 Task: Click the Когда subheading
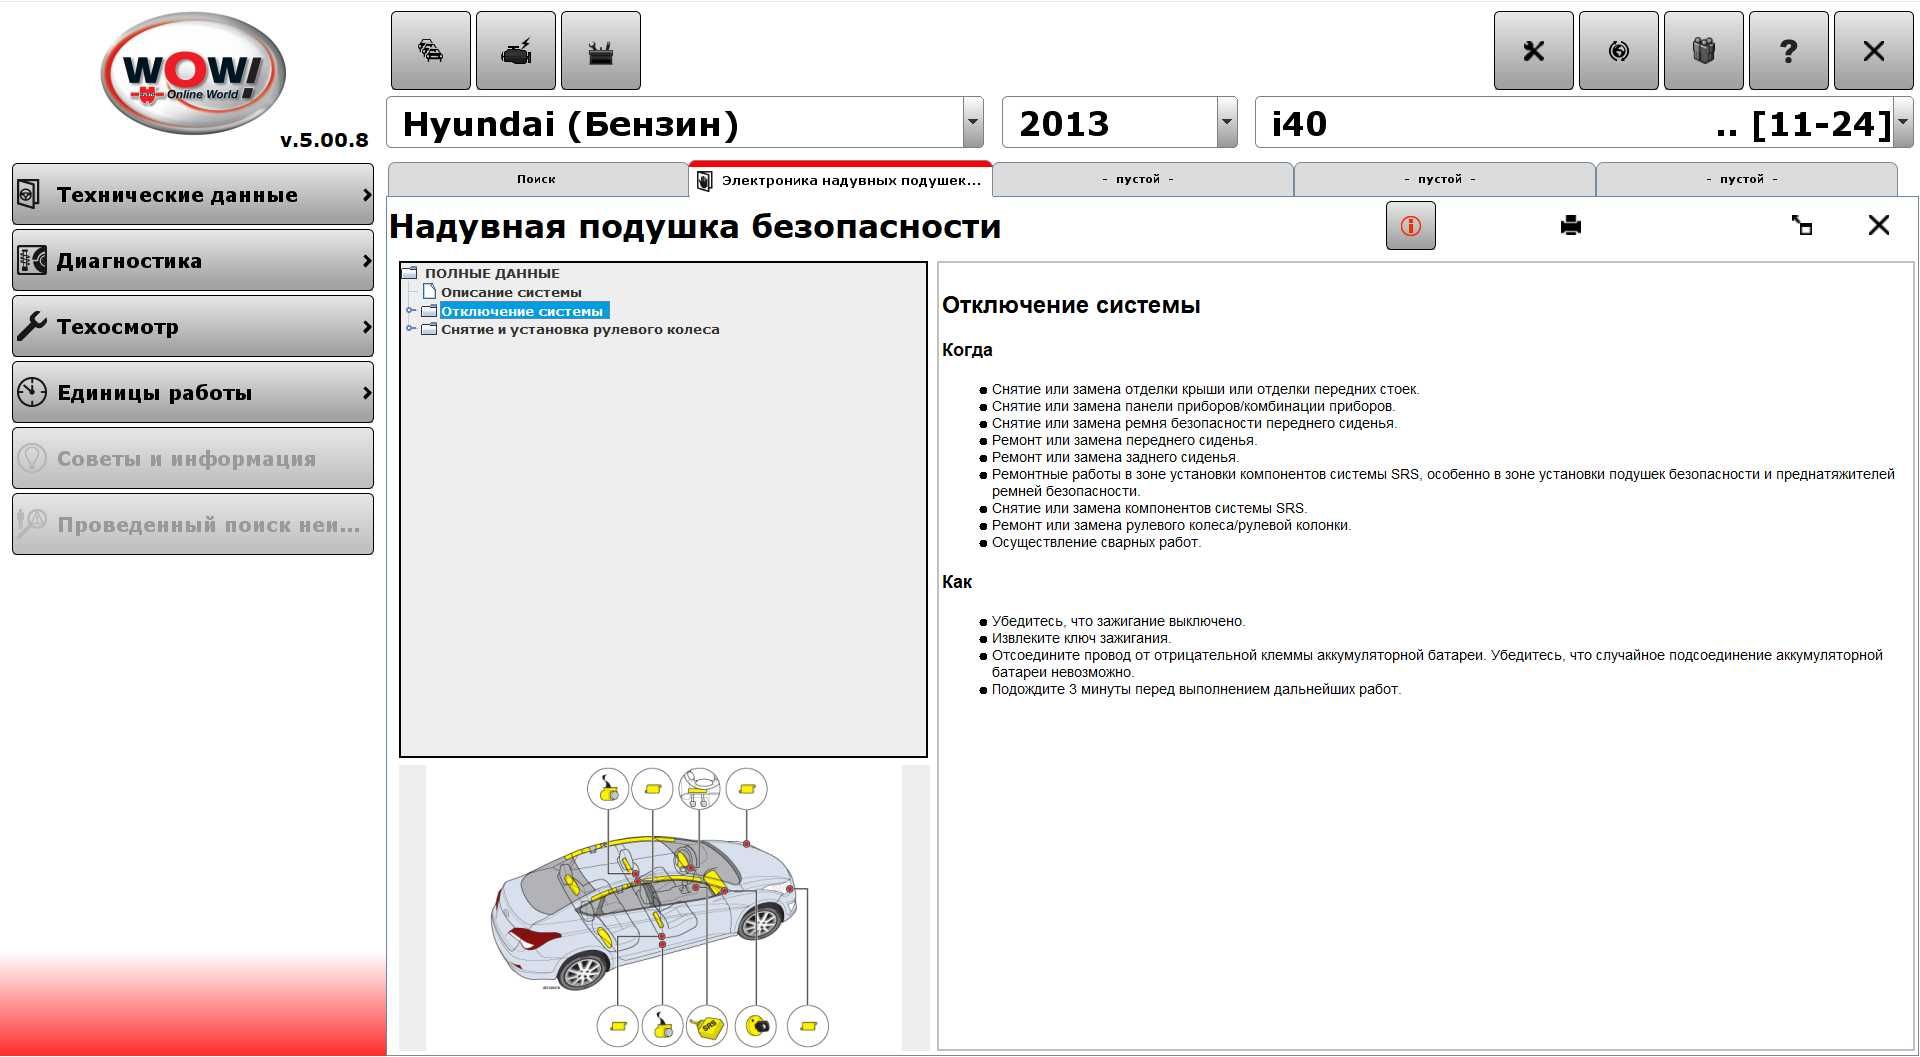point(967,350)
